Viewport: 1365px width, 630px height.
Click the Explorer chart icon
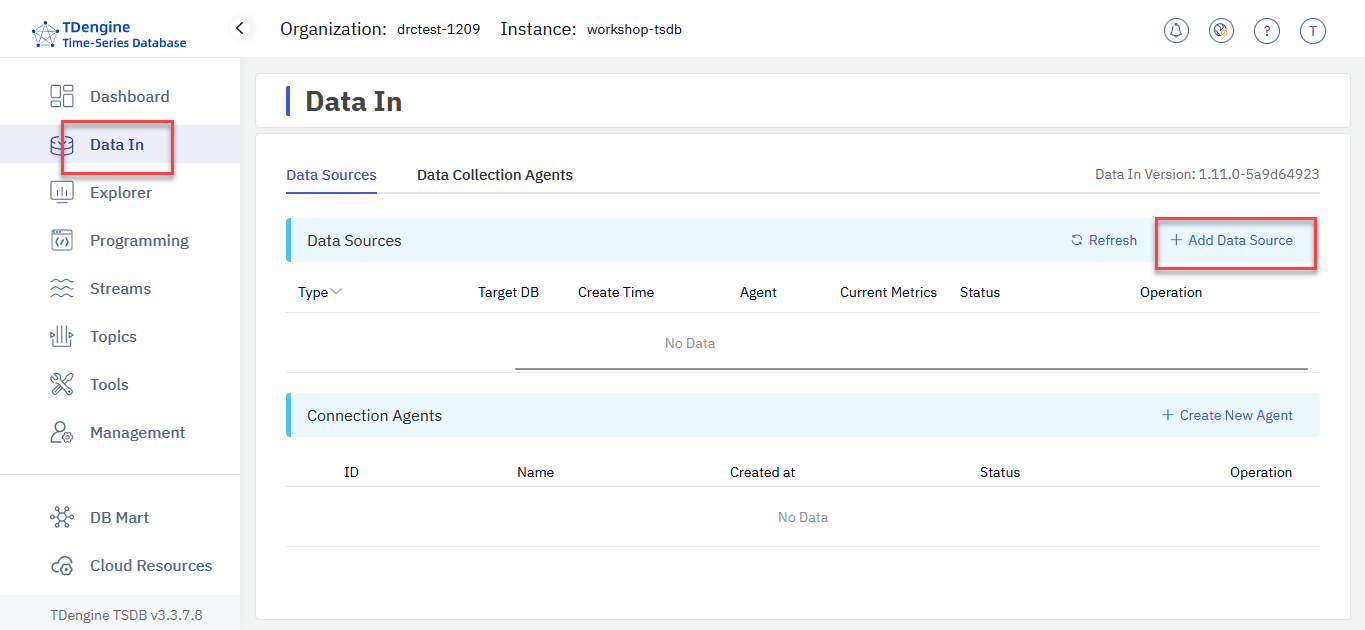[62, 192]
